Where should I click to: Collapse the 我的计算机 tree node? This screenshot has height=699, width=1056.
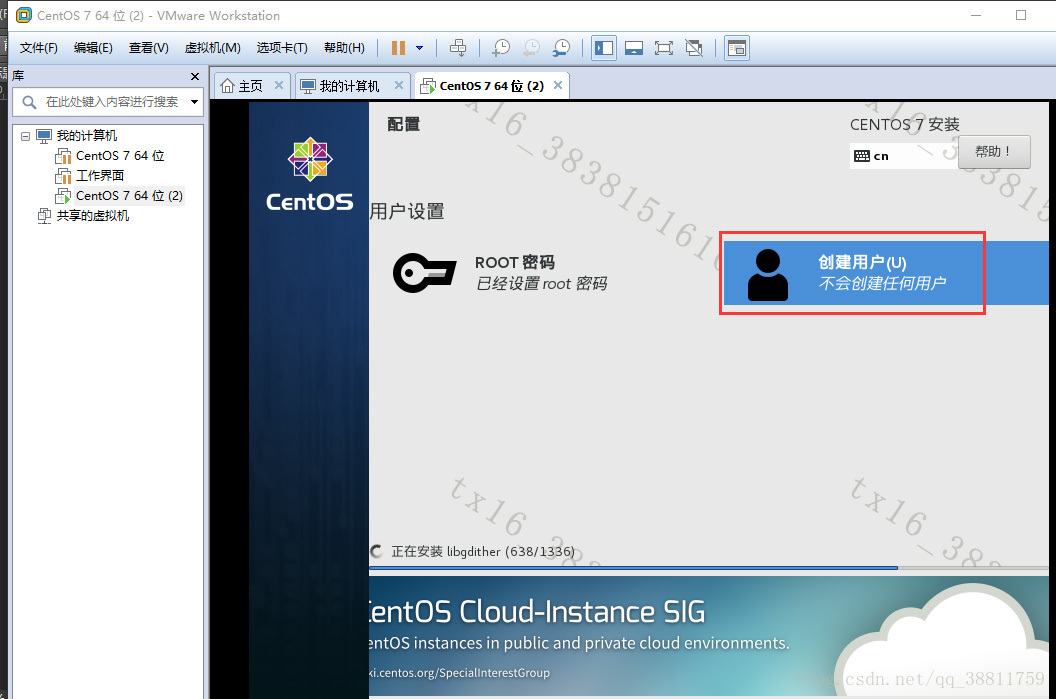(26, 136)
